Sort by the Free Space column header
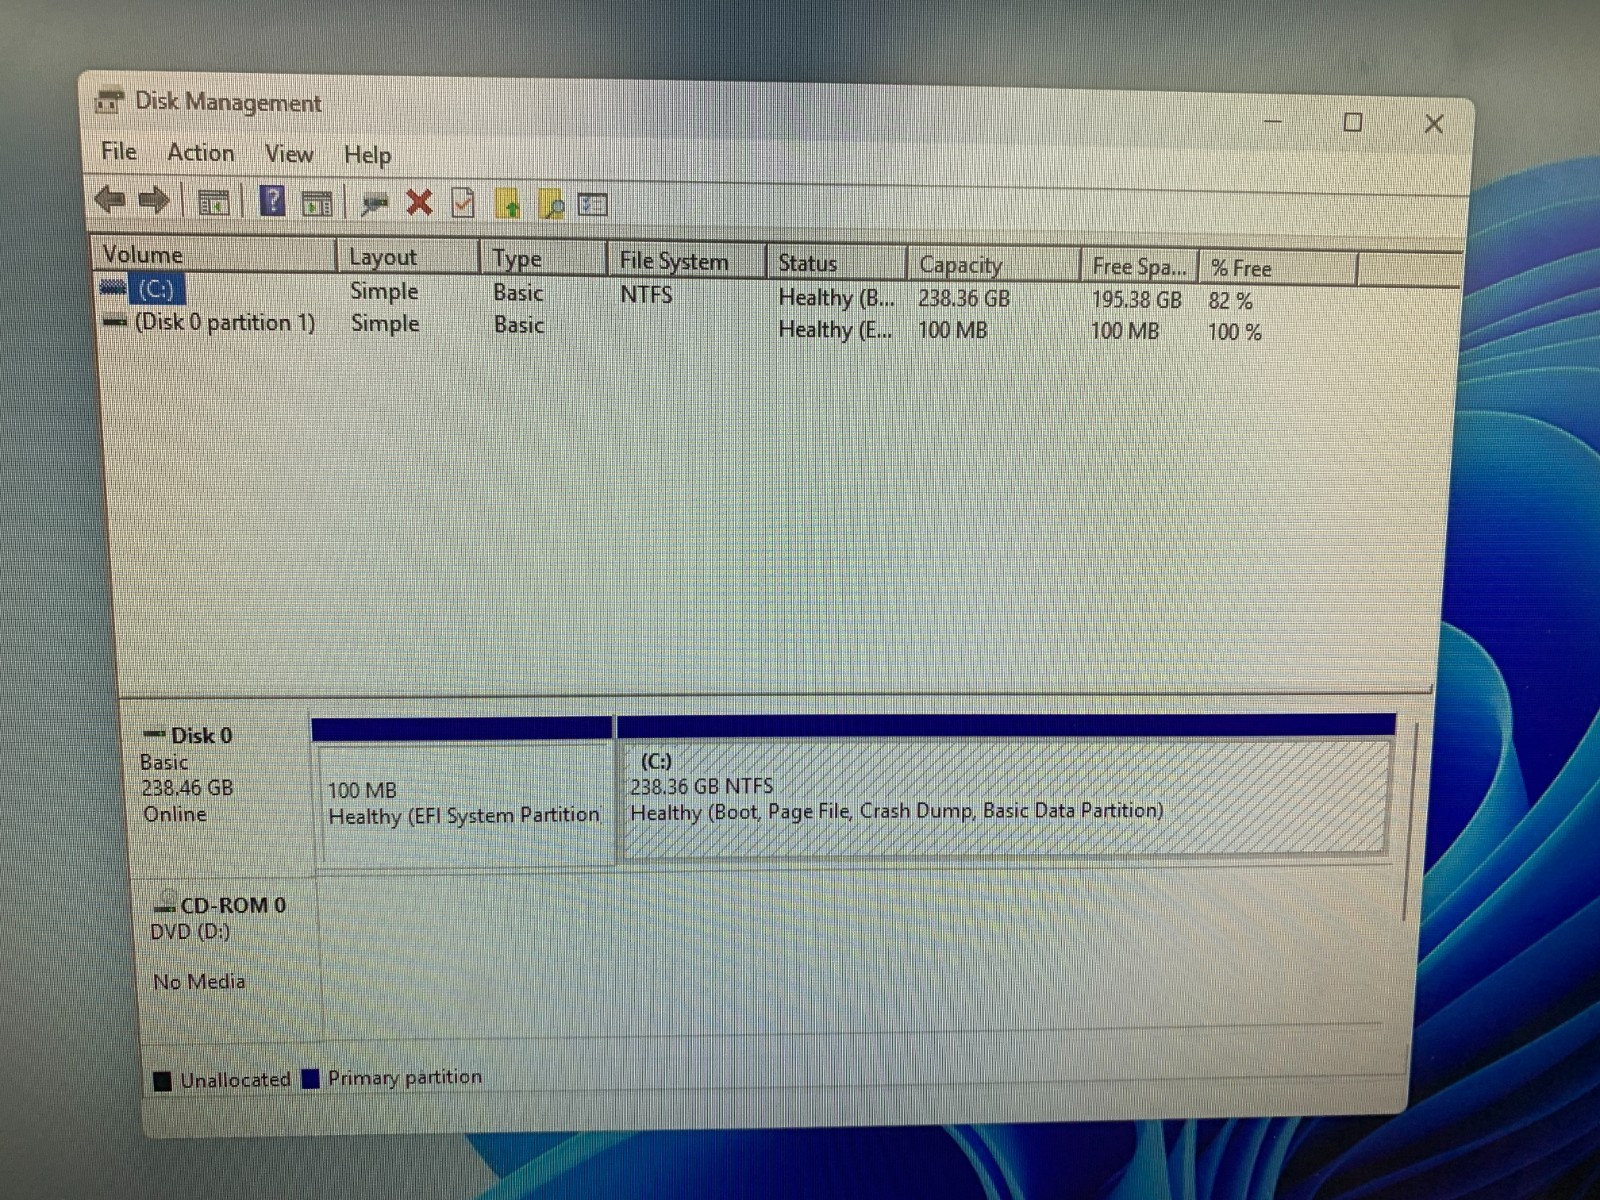This screenshot has height=1200, width=1600. coord(1139,267)
